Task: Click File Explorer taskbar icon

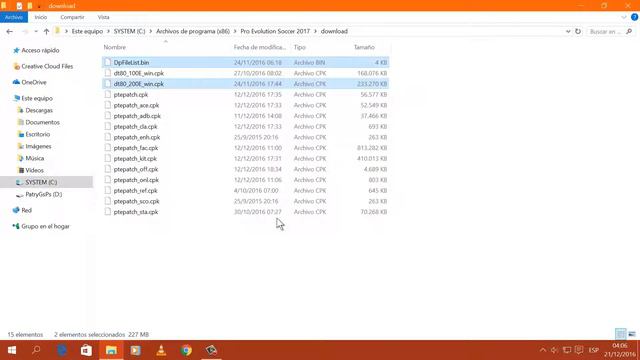Action: point(111,350)
